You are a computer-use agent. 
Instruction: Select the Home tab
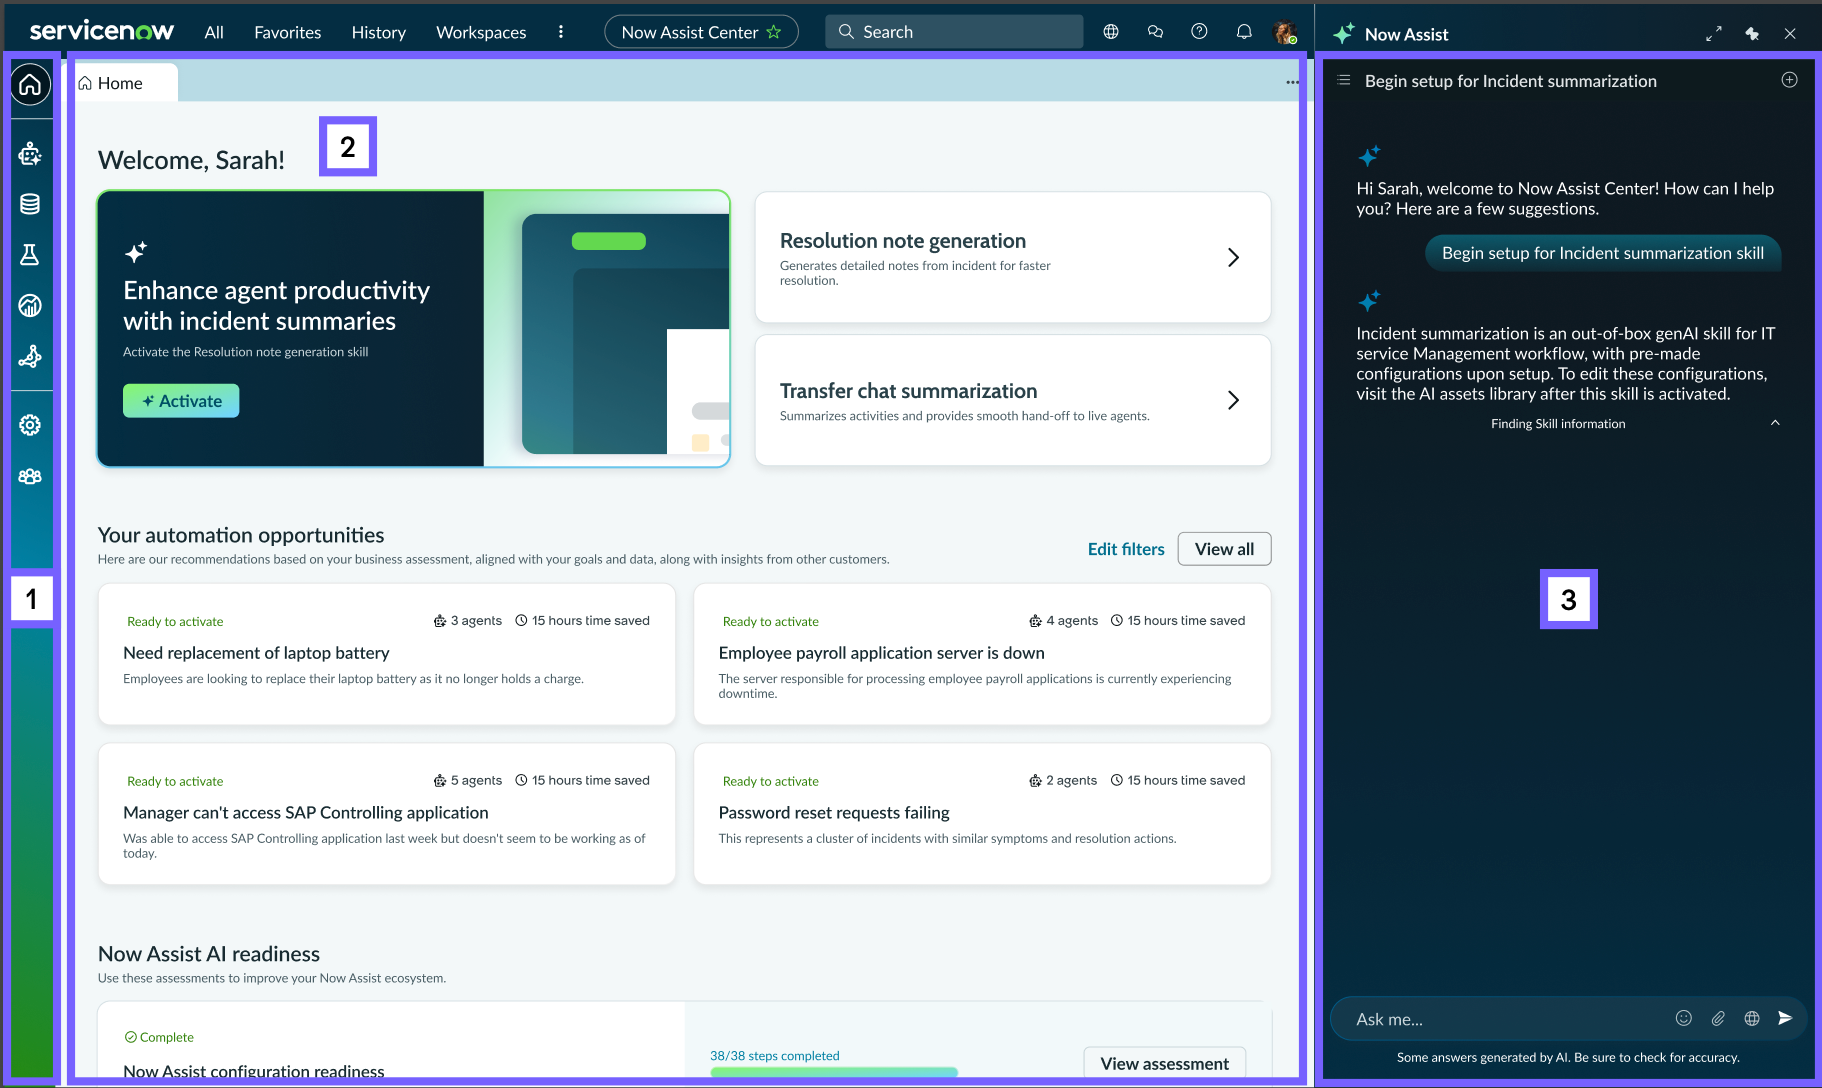pyautogui.click(x=122, y=83)
